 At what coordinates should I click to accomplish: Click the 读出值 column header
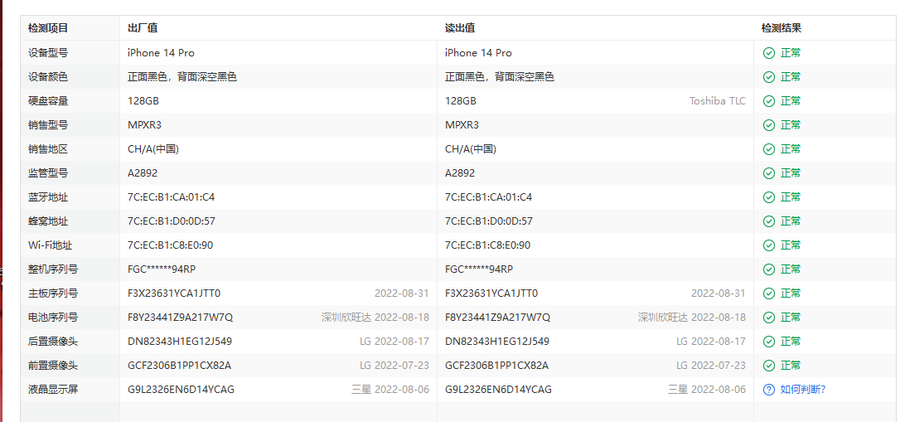460,28
